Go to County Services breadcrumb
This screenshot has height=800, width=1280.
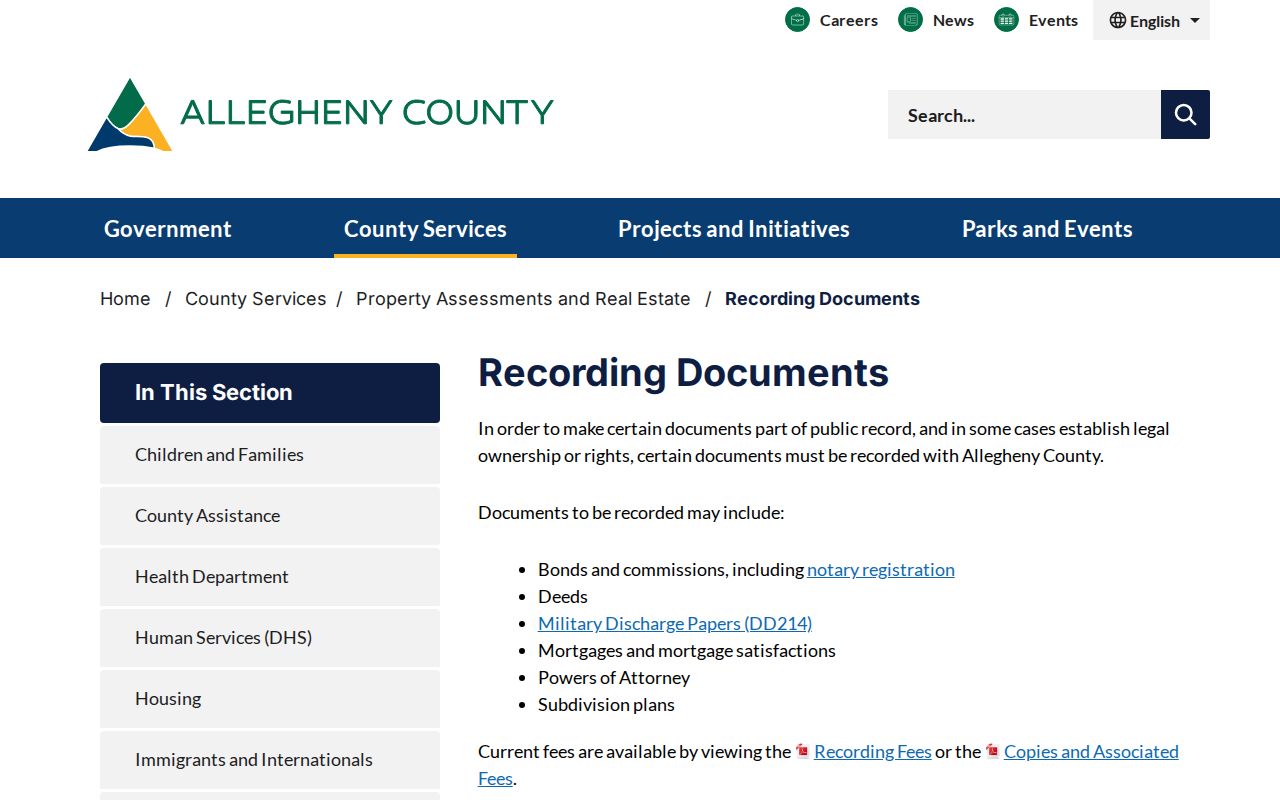256,299
